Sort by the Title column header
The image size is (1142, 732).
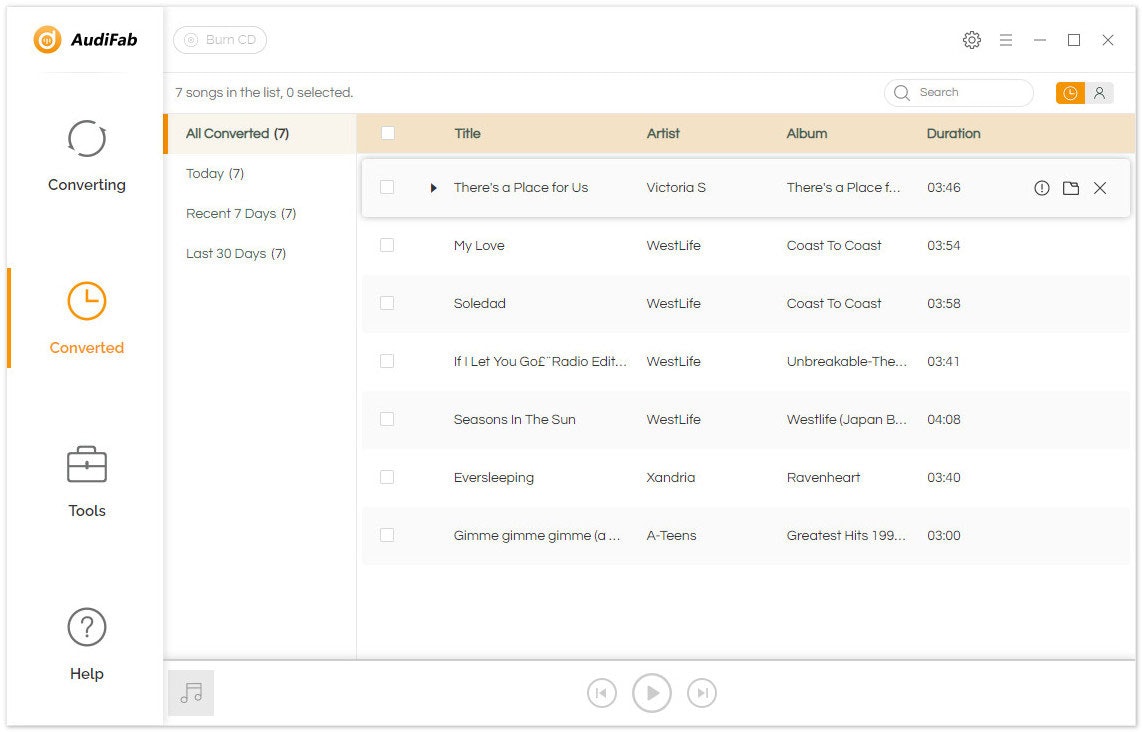click(x=468, y=133)
